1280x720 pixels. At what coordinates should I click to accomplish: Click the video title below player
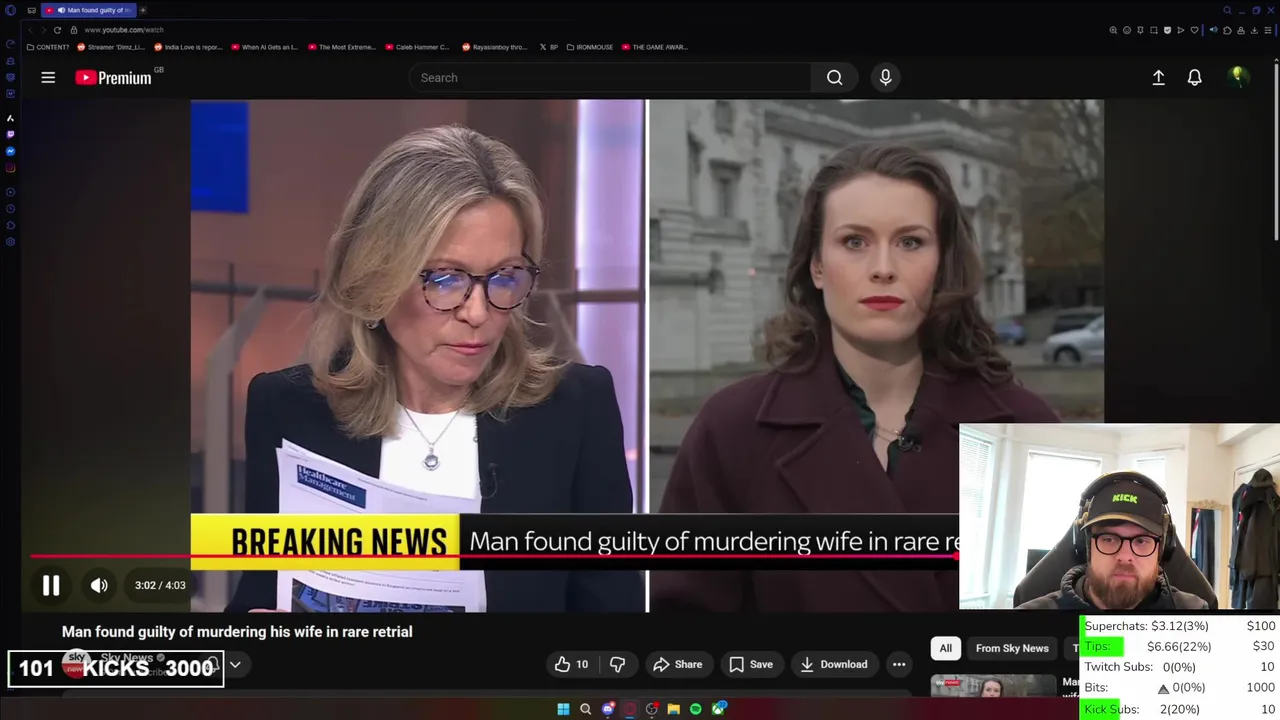[x=237, y=632]
